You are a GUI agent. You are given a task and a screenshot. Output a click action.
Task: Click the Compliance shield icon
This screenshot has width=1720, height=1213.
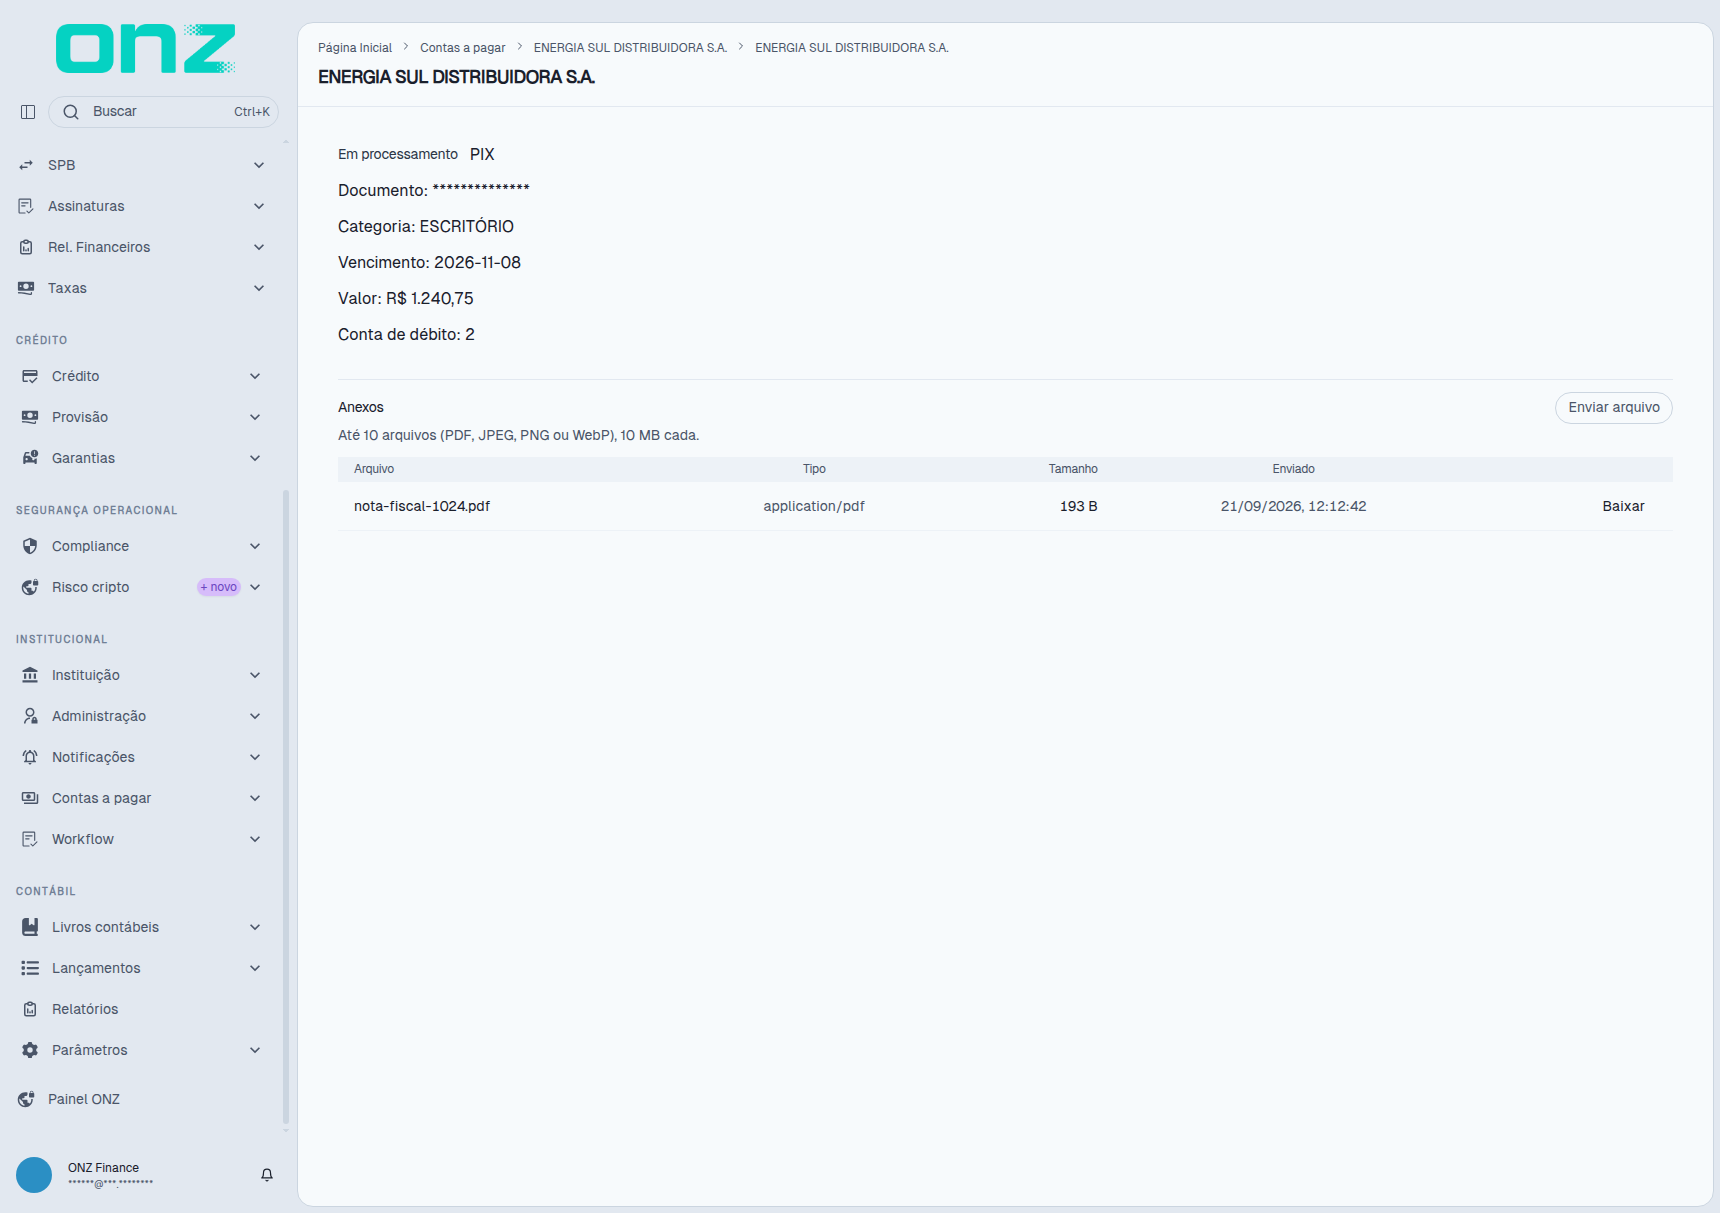[x=30, y=546]
